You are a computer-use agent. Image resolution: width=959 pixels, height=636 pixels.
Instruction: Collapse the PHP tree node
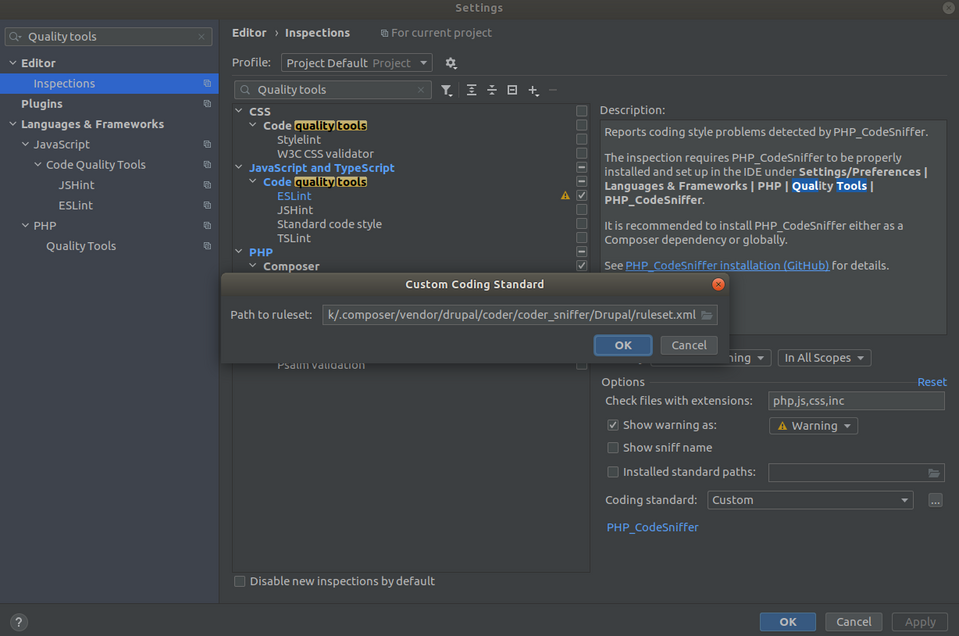pos(238,252)
